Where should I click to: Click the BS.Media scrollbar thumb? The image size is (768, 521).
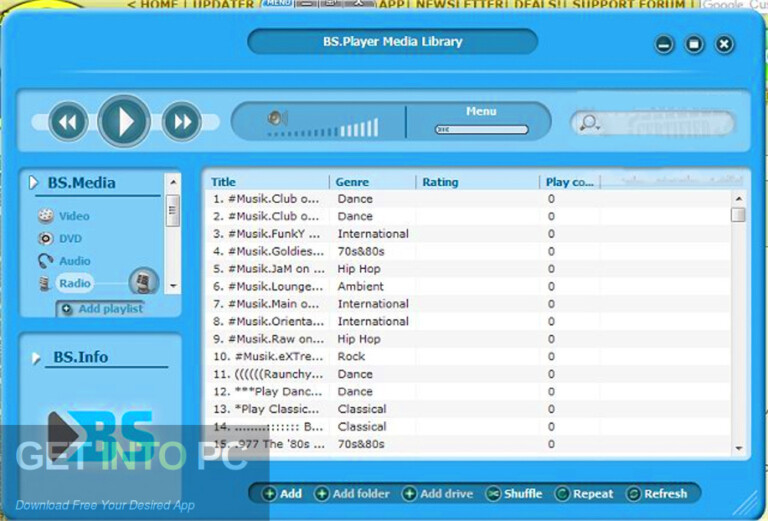coord(172,211)
